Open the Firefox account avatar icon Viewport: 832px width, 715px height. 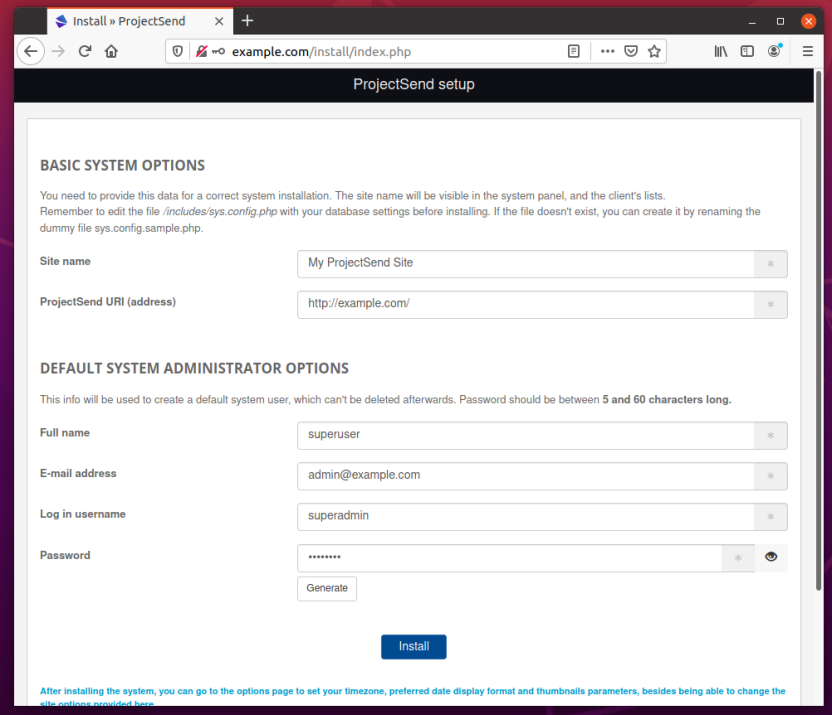(x=774, y=52)
